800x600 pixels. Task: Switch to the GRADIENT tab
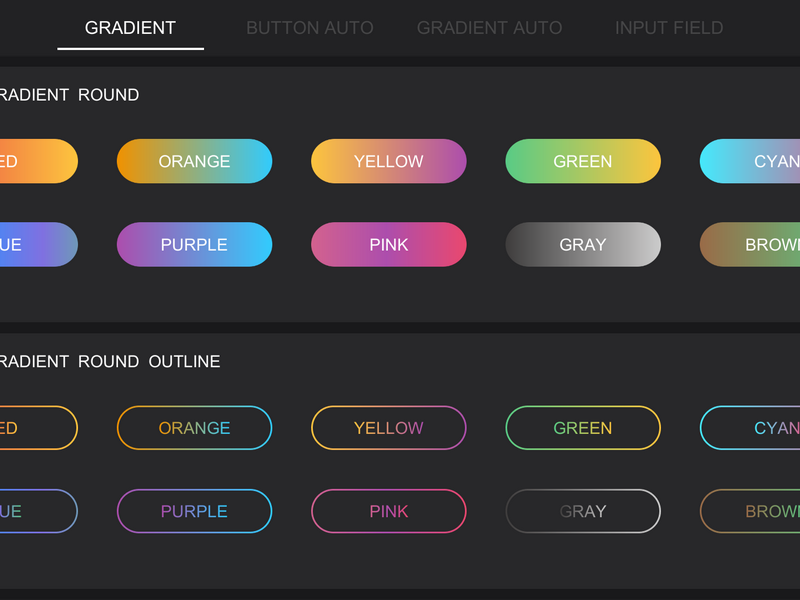(x=130, y=28)
